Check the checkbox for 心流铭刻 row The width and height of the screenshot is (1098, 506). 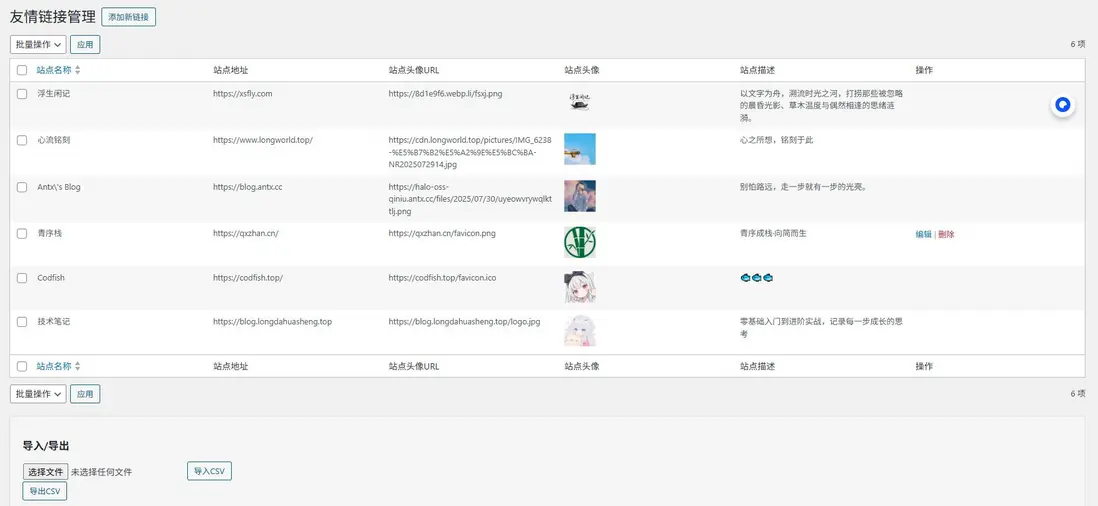(22, 140)
